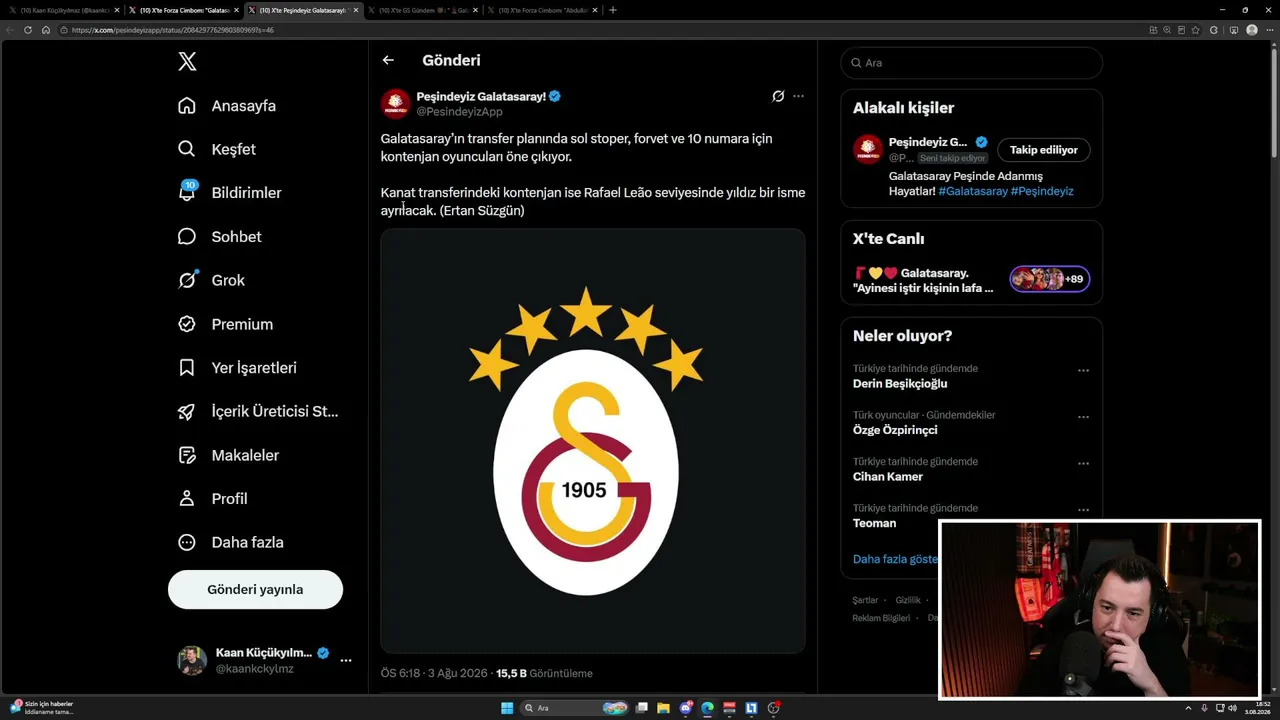The height and width of the screenshot is (720, 1280).
Task: Click the Grok explain icon on the post
Action: click(x=778, y=96)
